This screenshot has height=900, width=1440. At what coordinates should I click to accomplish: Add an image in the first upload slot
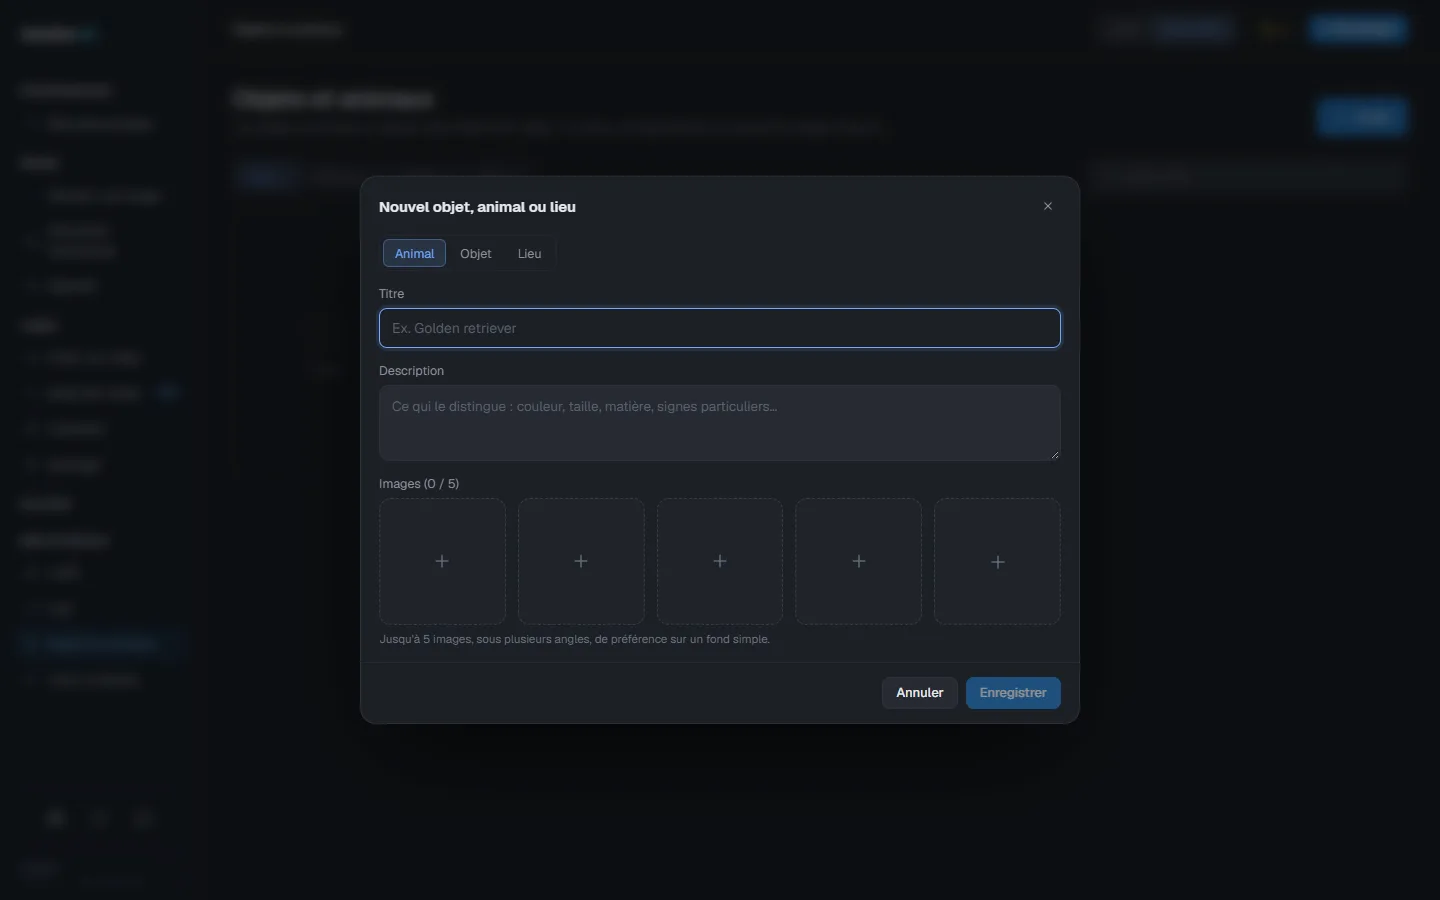point(442,561)
